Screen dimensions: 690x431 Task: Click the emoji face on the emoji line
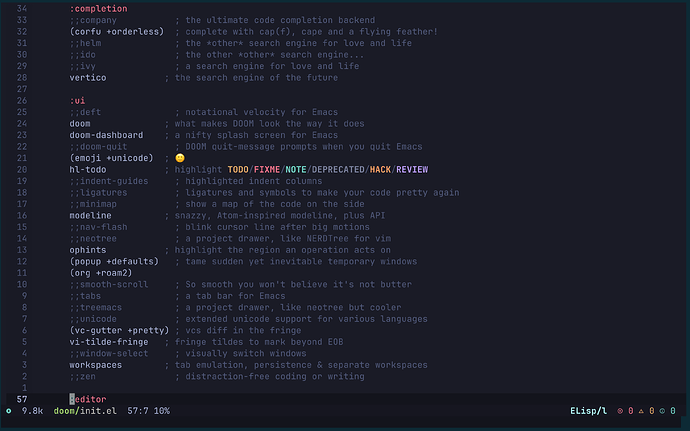click(180, 158)
